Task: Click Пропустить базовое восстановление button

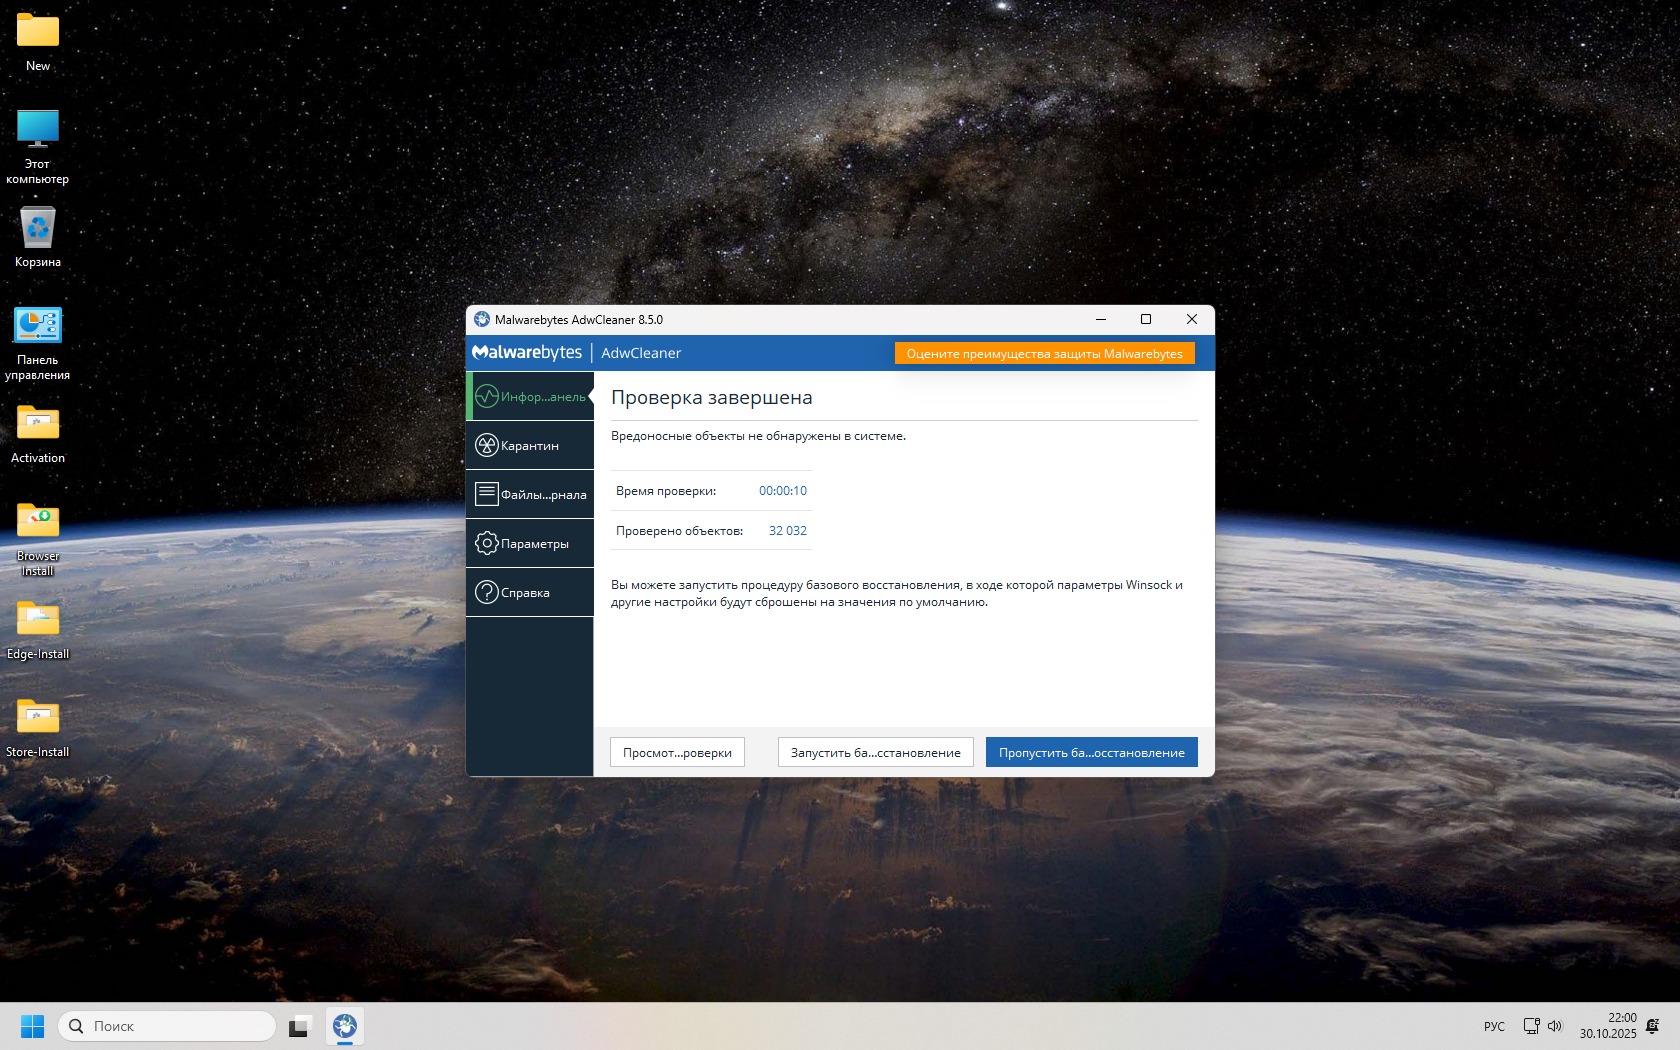Action: click(x=1091, y=753)
